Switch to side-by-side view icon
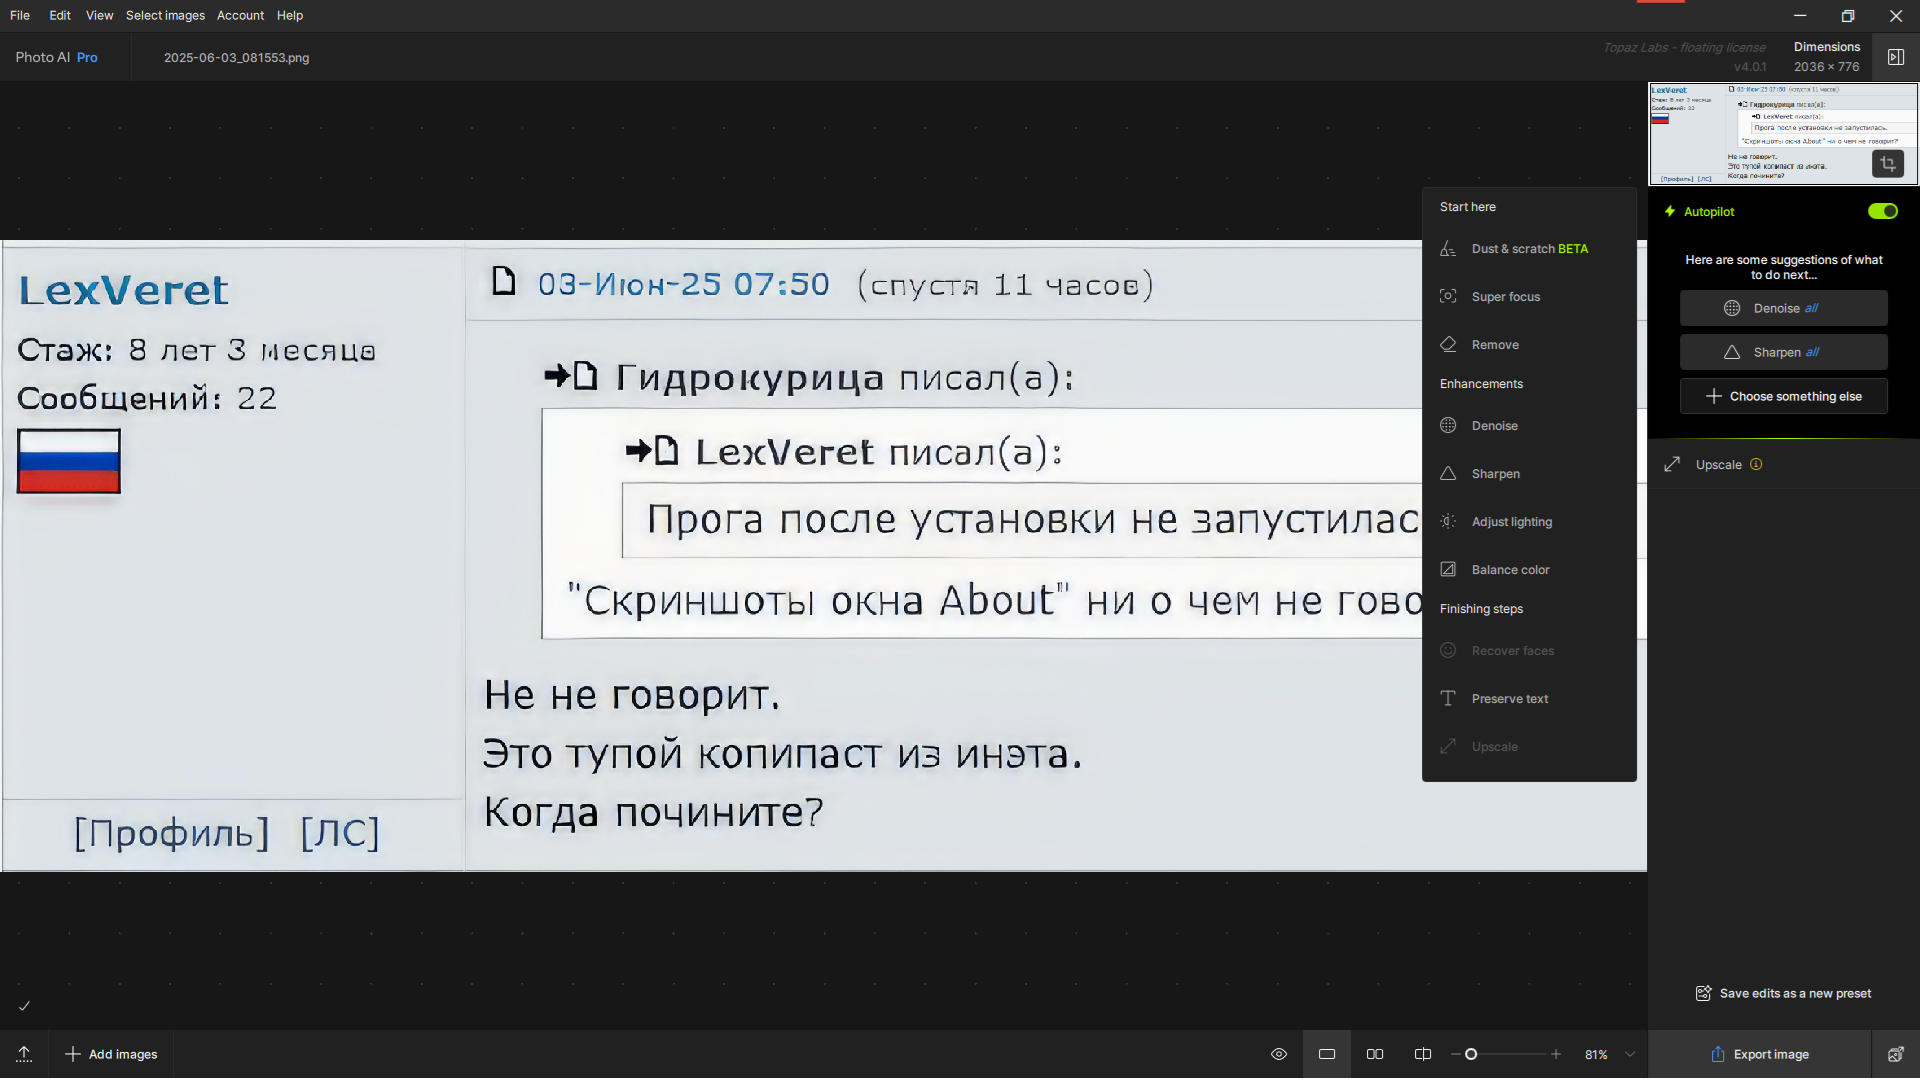Viewport: 1920px width, 1080px height. (1375, 1054)
